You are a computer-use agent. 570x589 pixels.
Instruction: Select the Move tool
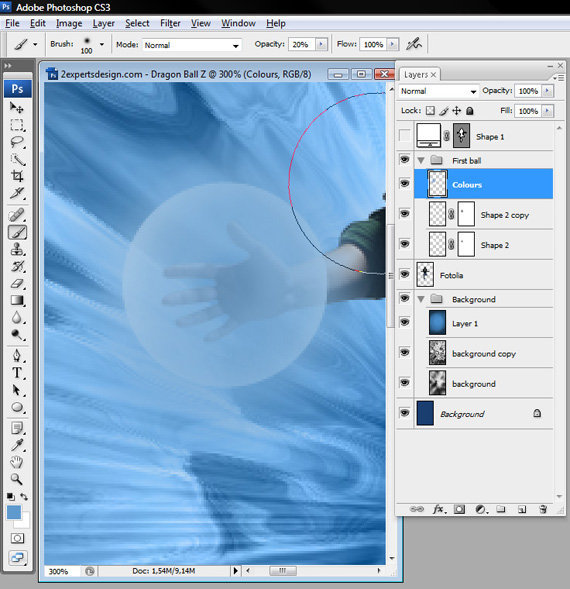(17, 107)
